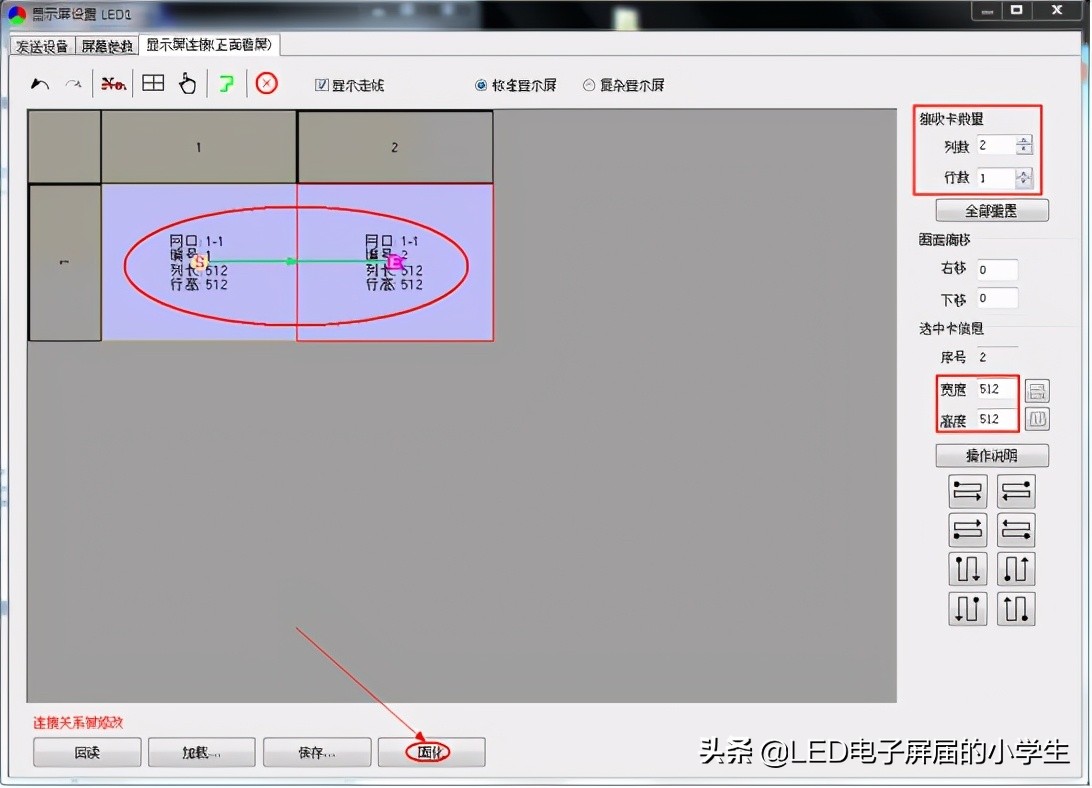Switch to the sending device tab
The image size is (1092, 788).
pyautogui.click(x=42, y=45)
